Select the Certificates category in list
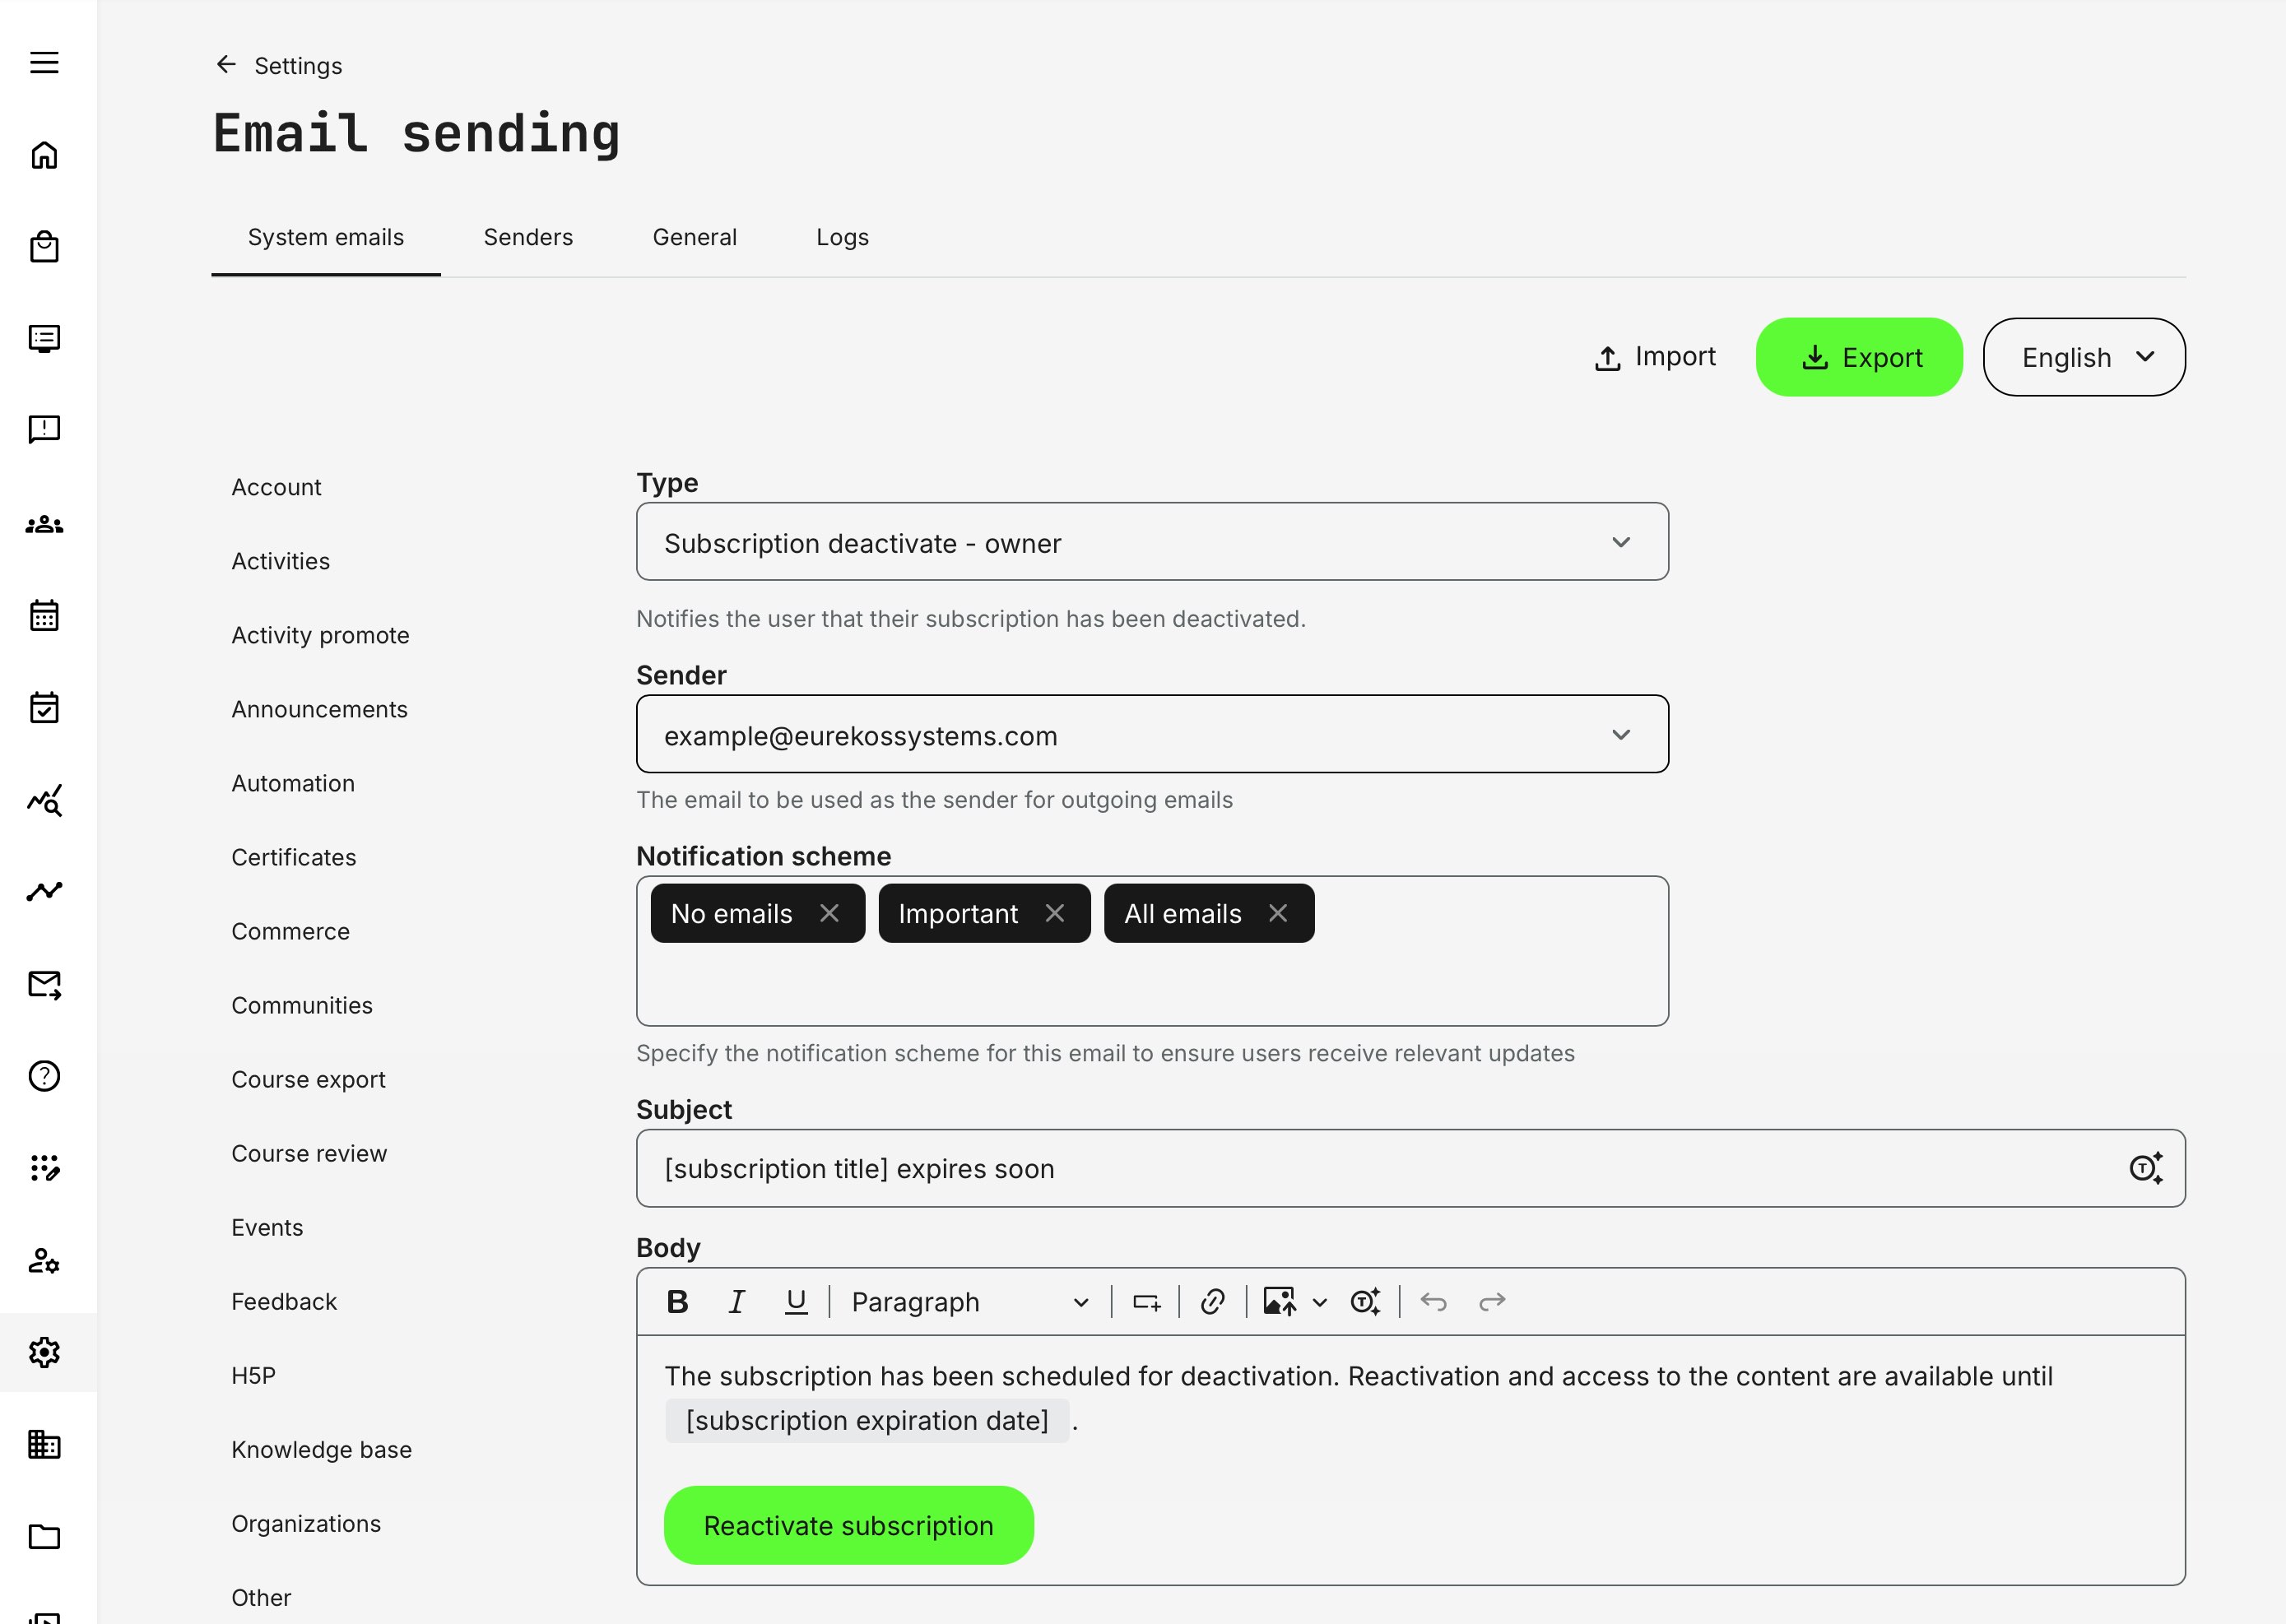 click(x=293, y=857)
